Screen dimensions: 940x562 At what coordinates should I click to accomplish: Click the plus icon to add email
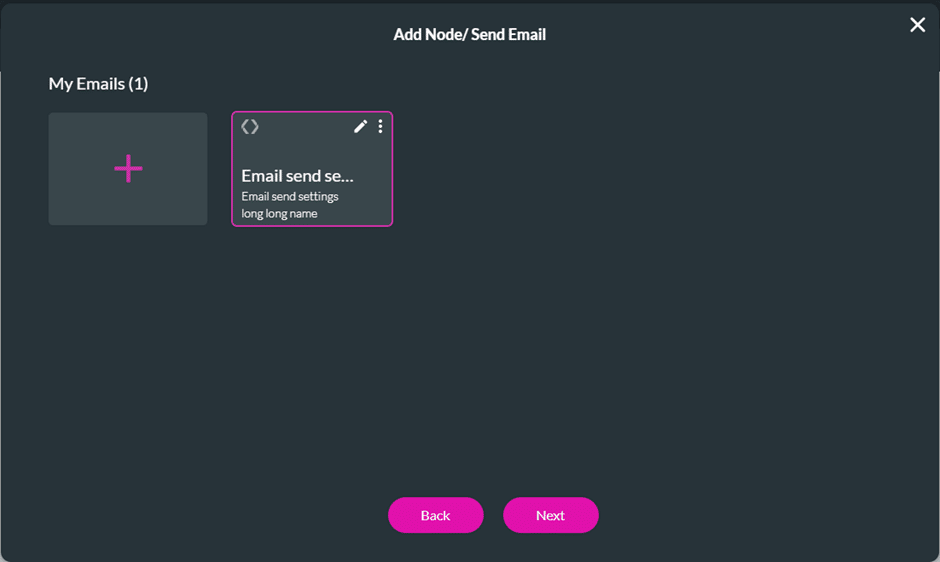tap(128, 169)
